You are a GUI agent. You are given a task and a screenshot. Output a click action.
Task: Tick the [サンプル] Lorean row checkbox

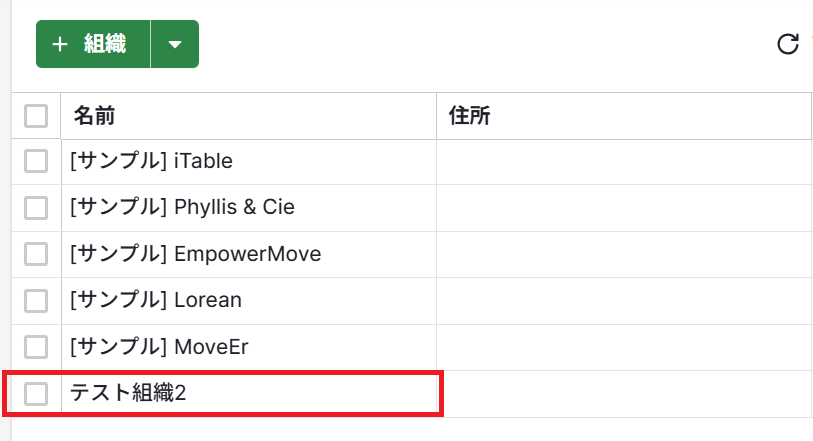click(x=36, y=300)
